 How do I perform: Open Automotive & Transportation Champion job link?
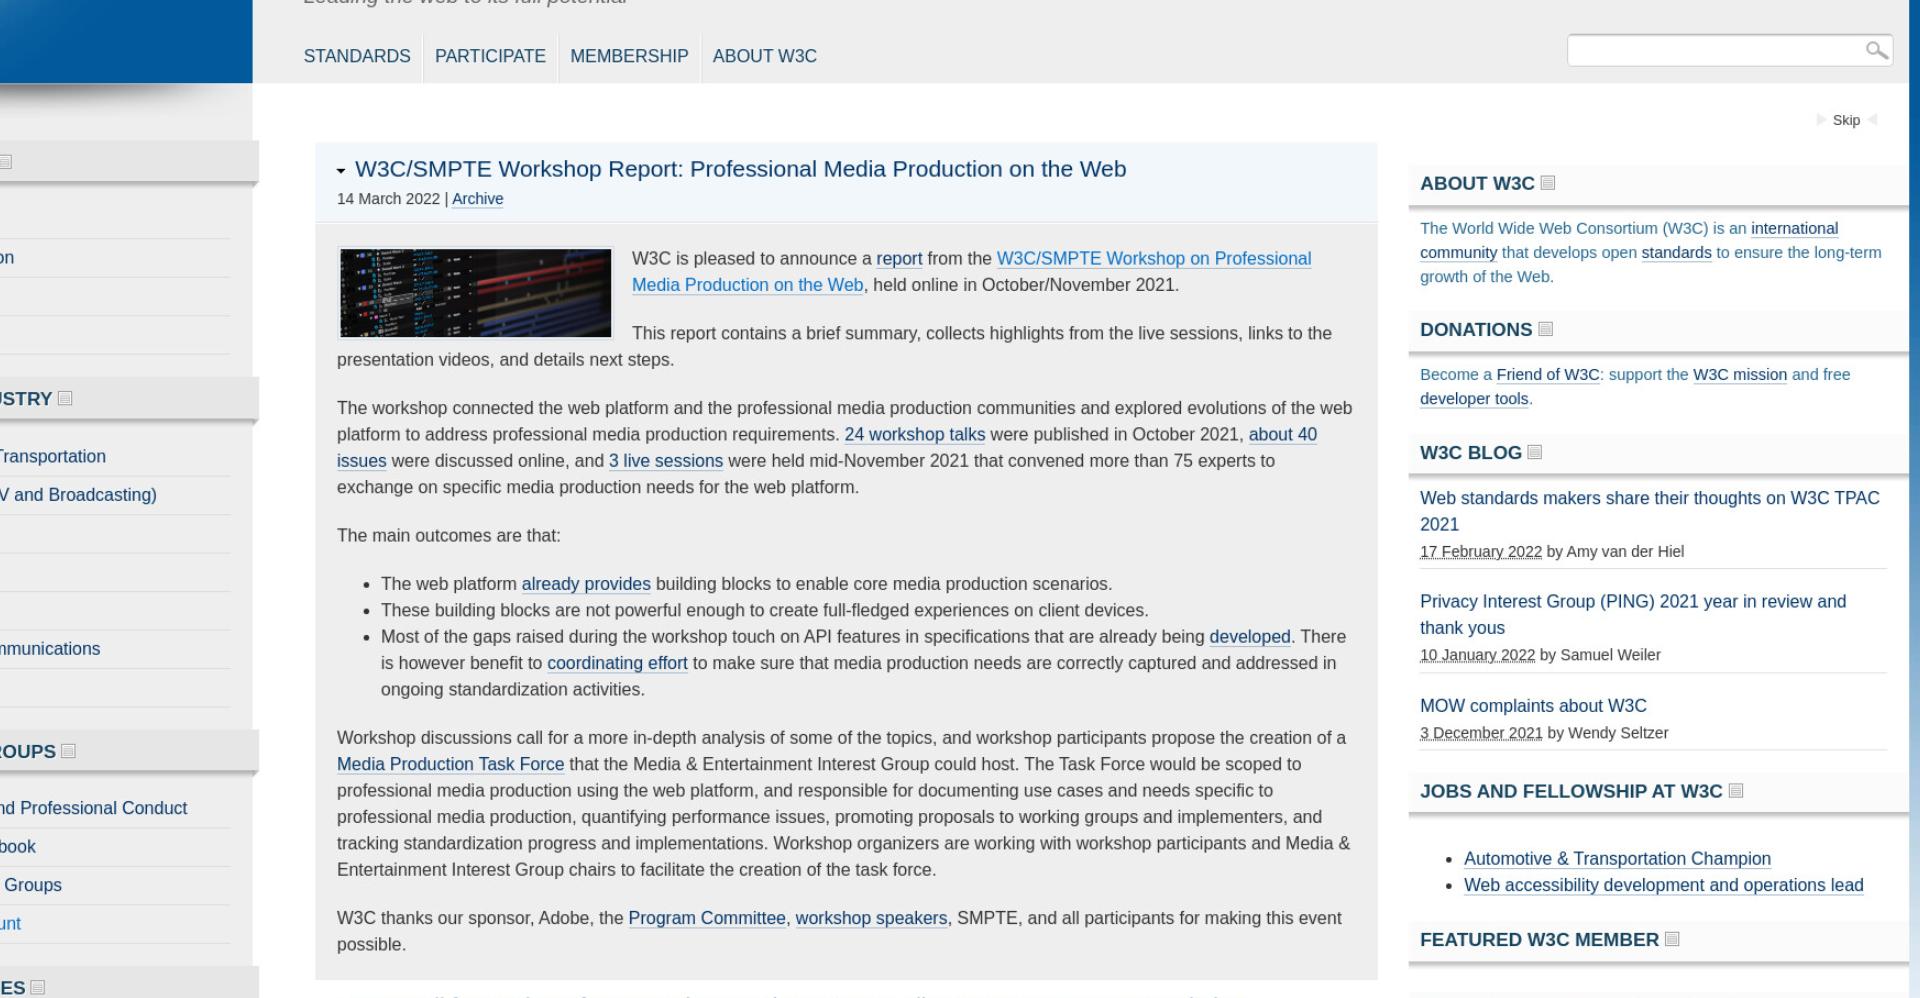(x=1617, y=859)
